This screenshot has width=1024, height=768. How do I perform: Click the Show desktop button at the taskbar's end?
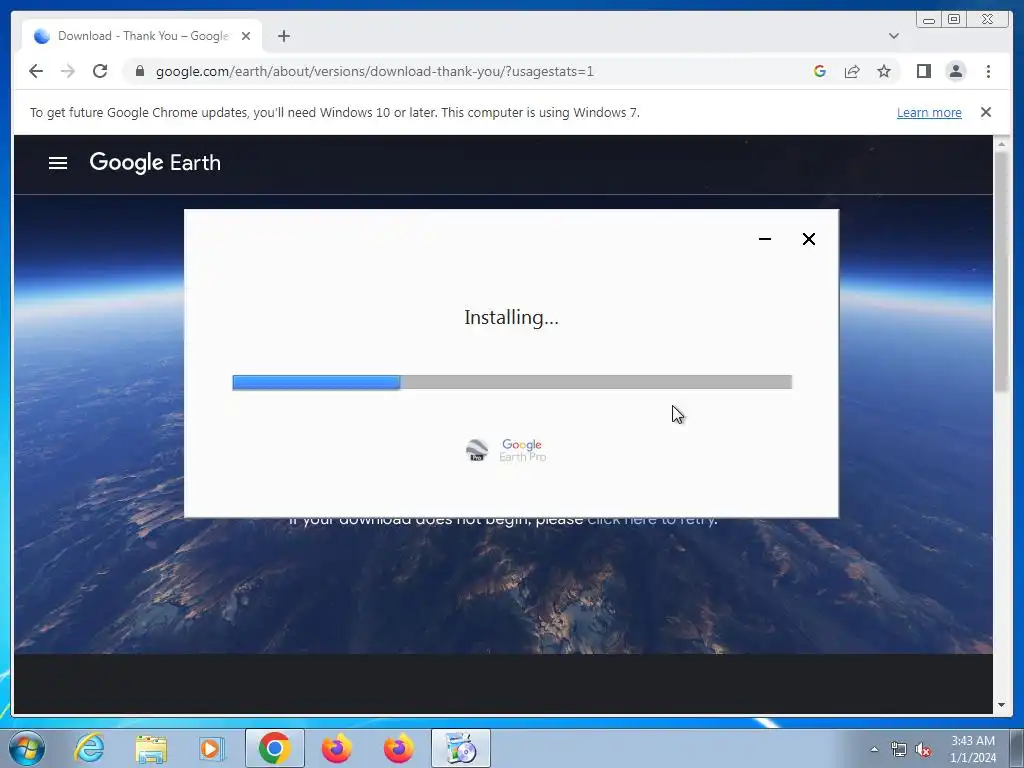point(1017,749)
